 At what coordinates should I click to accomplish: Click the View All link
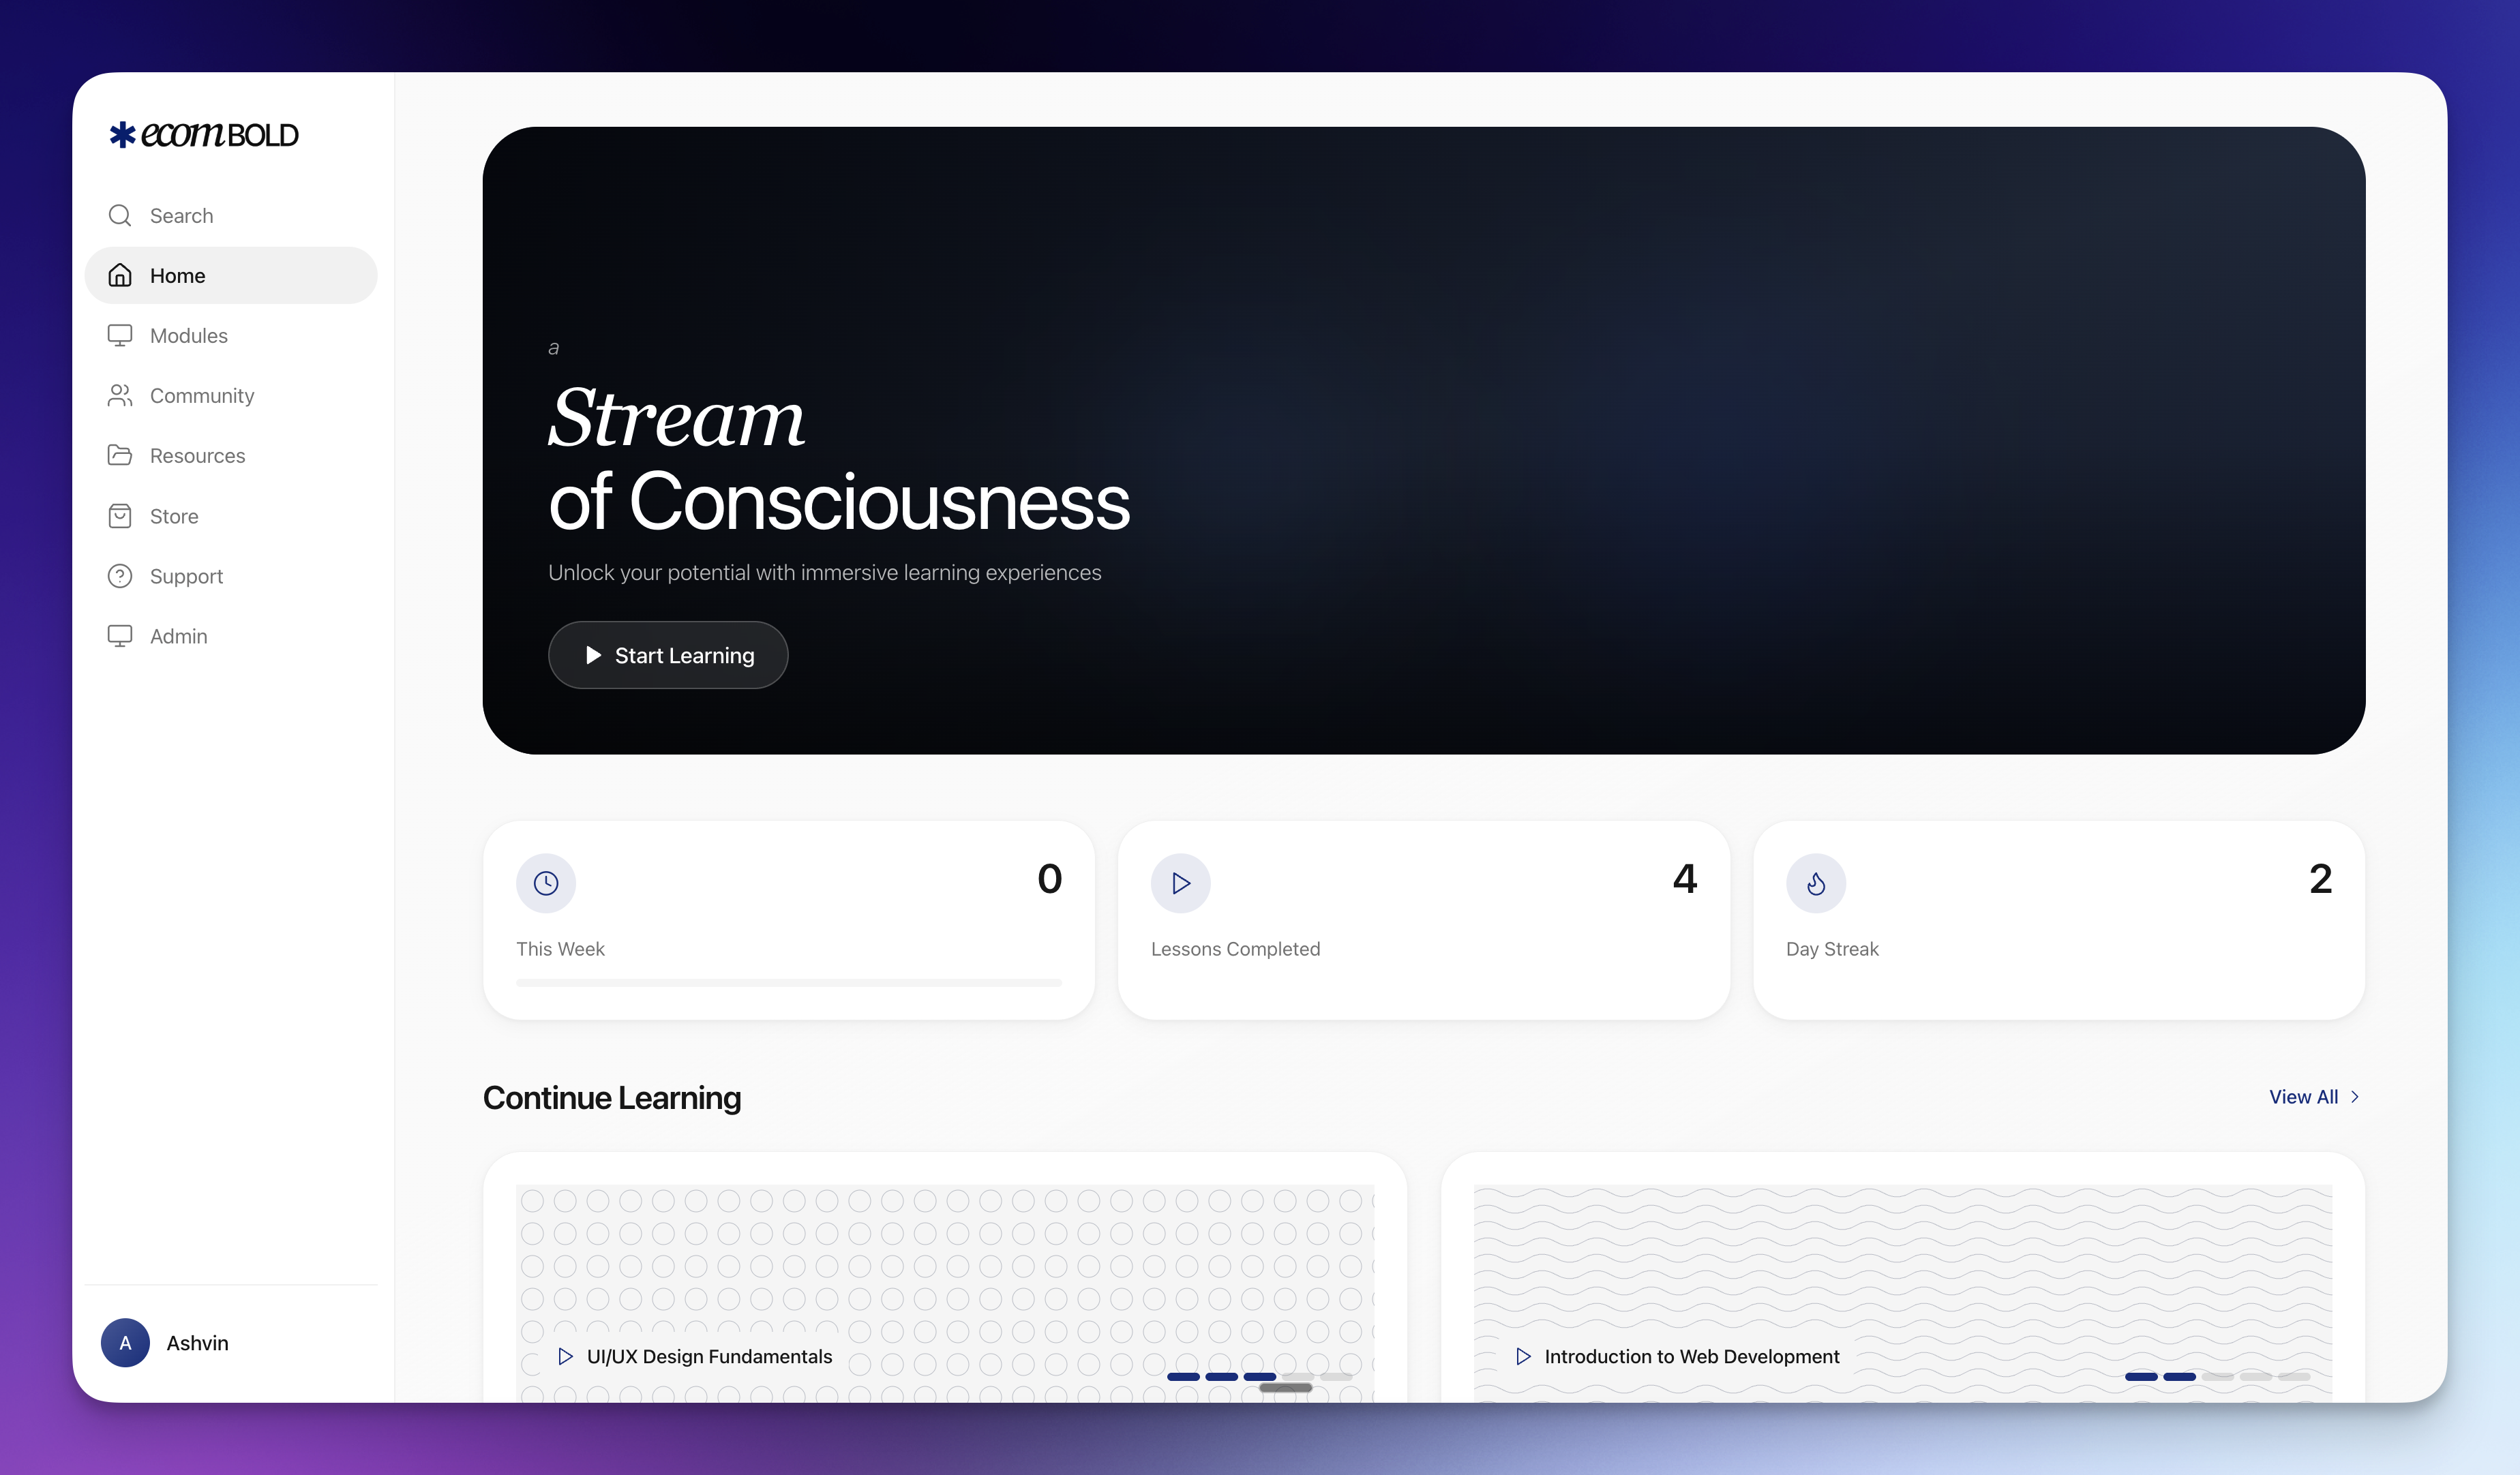point(2303,1097)
